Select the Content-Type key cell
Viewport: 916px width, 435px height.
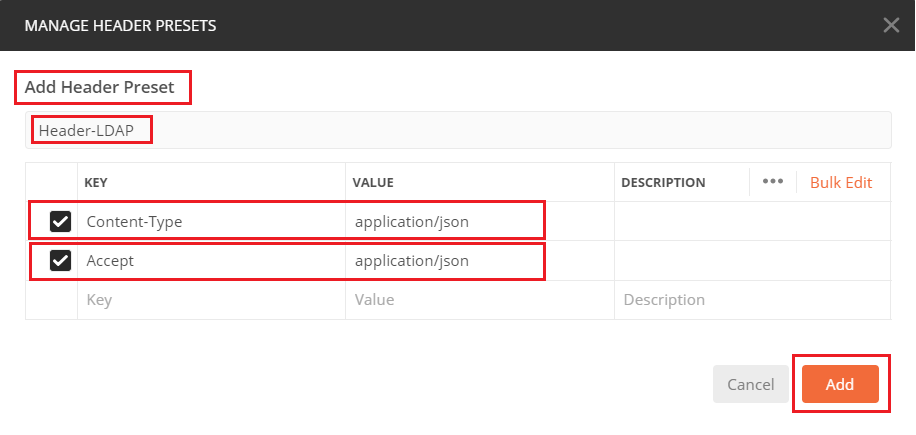210,221
